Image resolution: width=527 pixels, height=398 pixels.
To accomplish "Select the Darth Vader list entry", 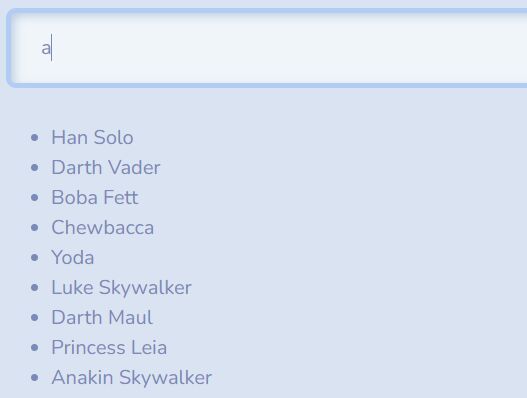I will (x=106, y=167).
